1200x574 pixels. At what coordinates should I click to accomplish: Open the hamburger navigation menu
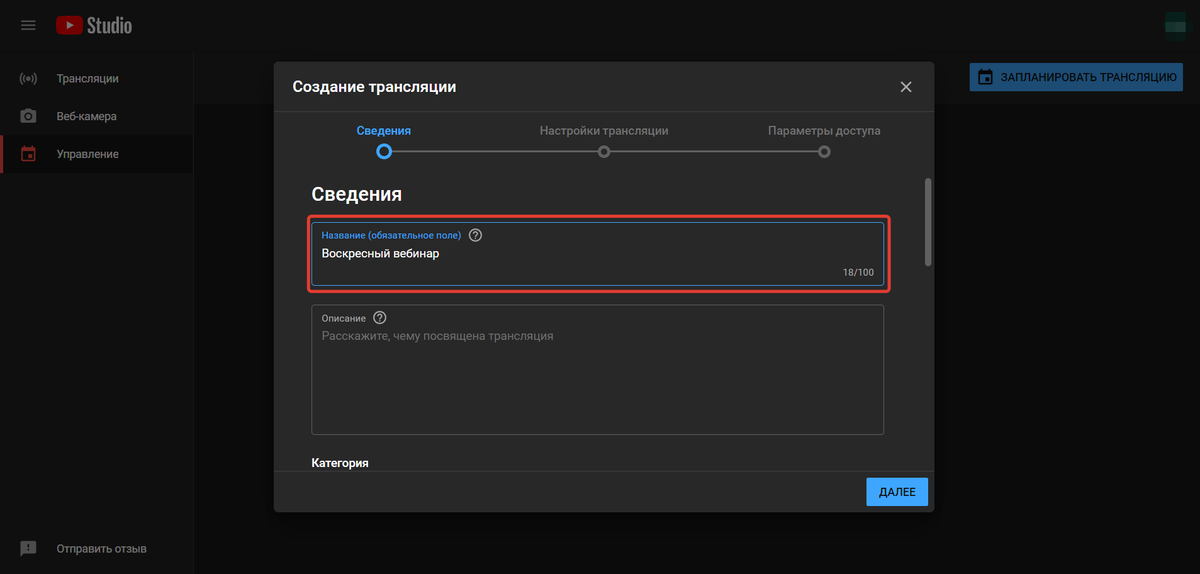28,25
